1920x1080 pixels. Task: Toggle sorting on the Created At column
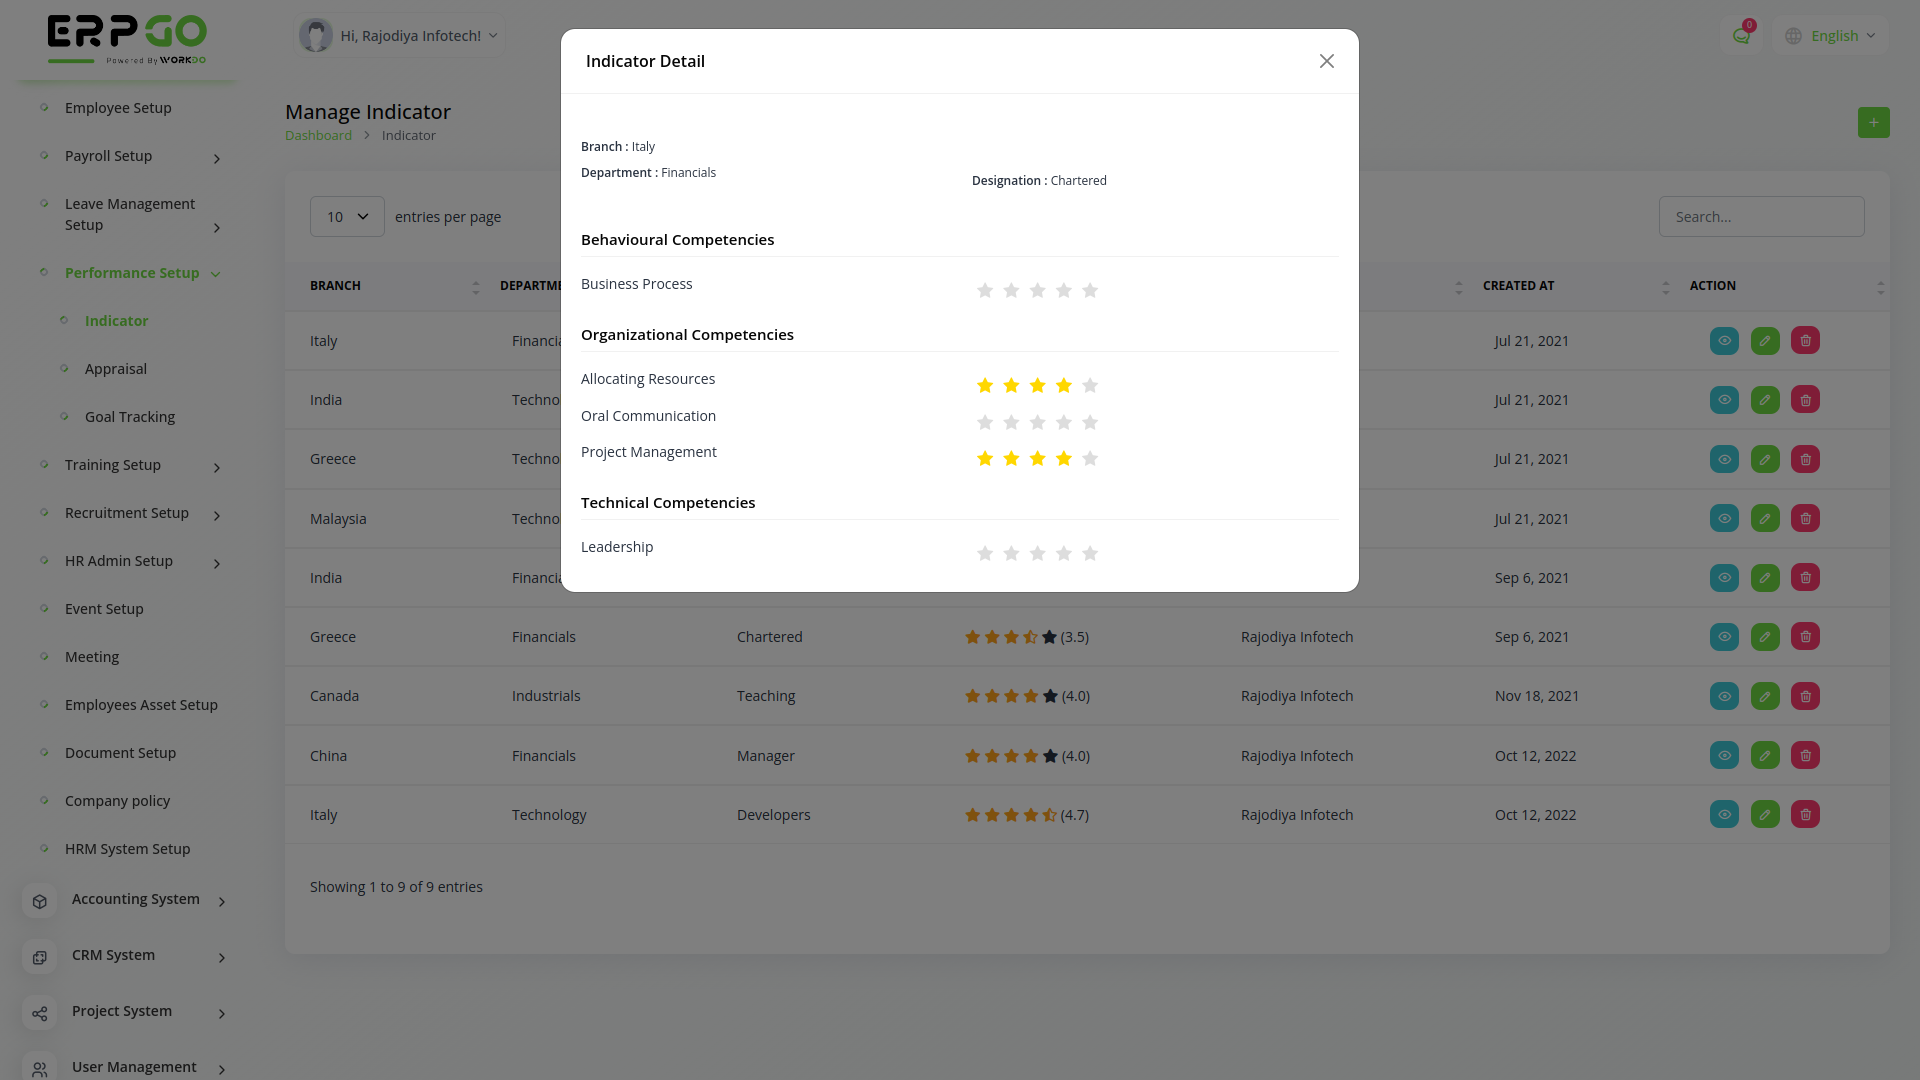(x=1519, y=286)
